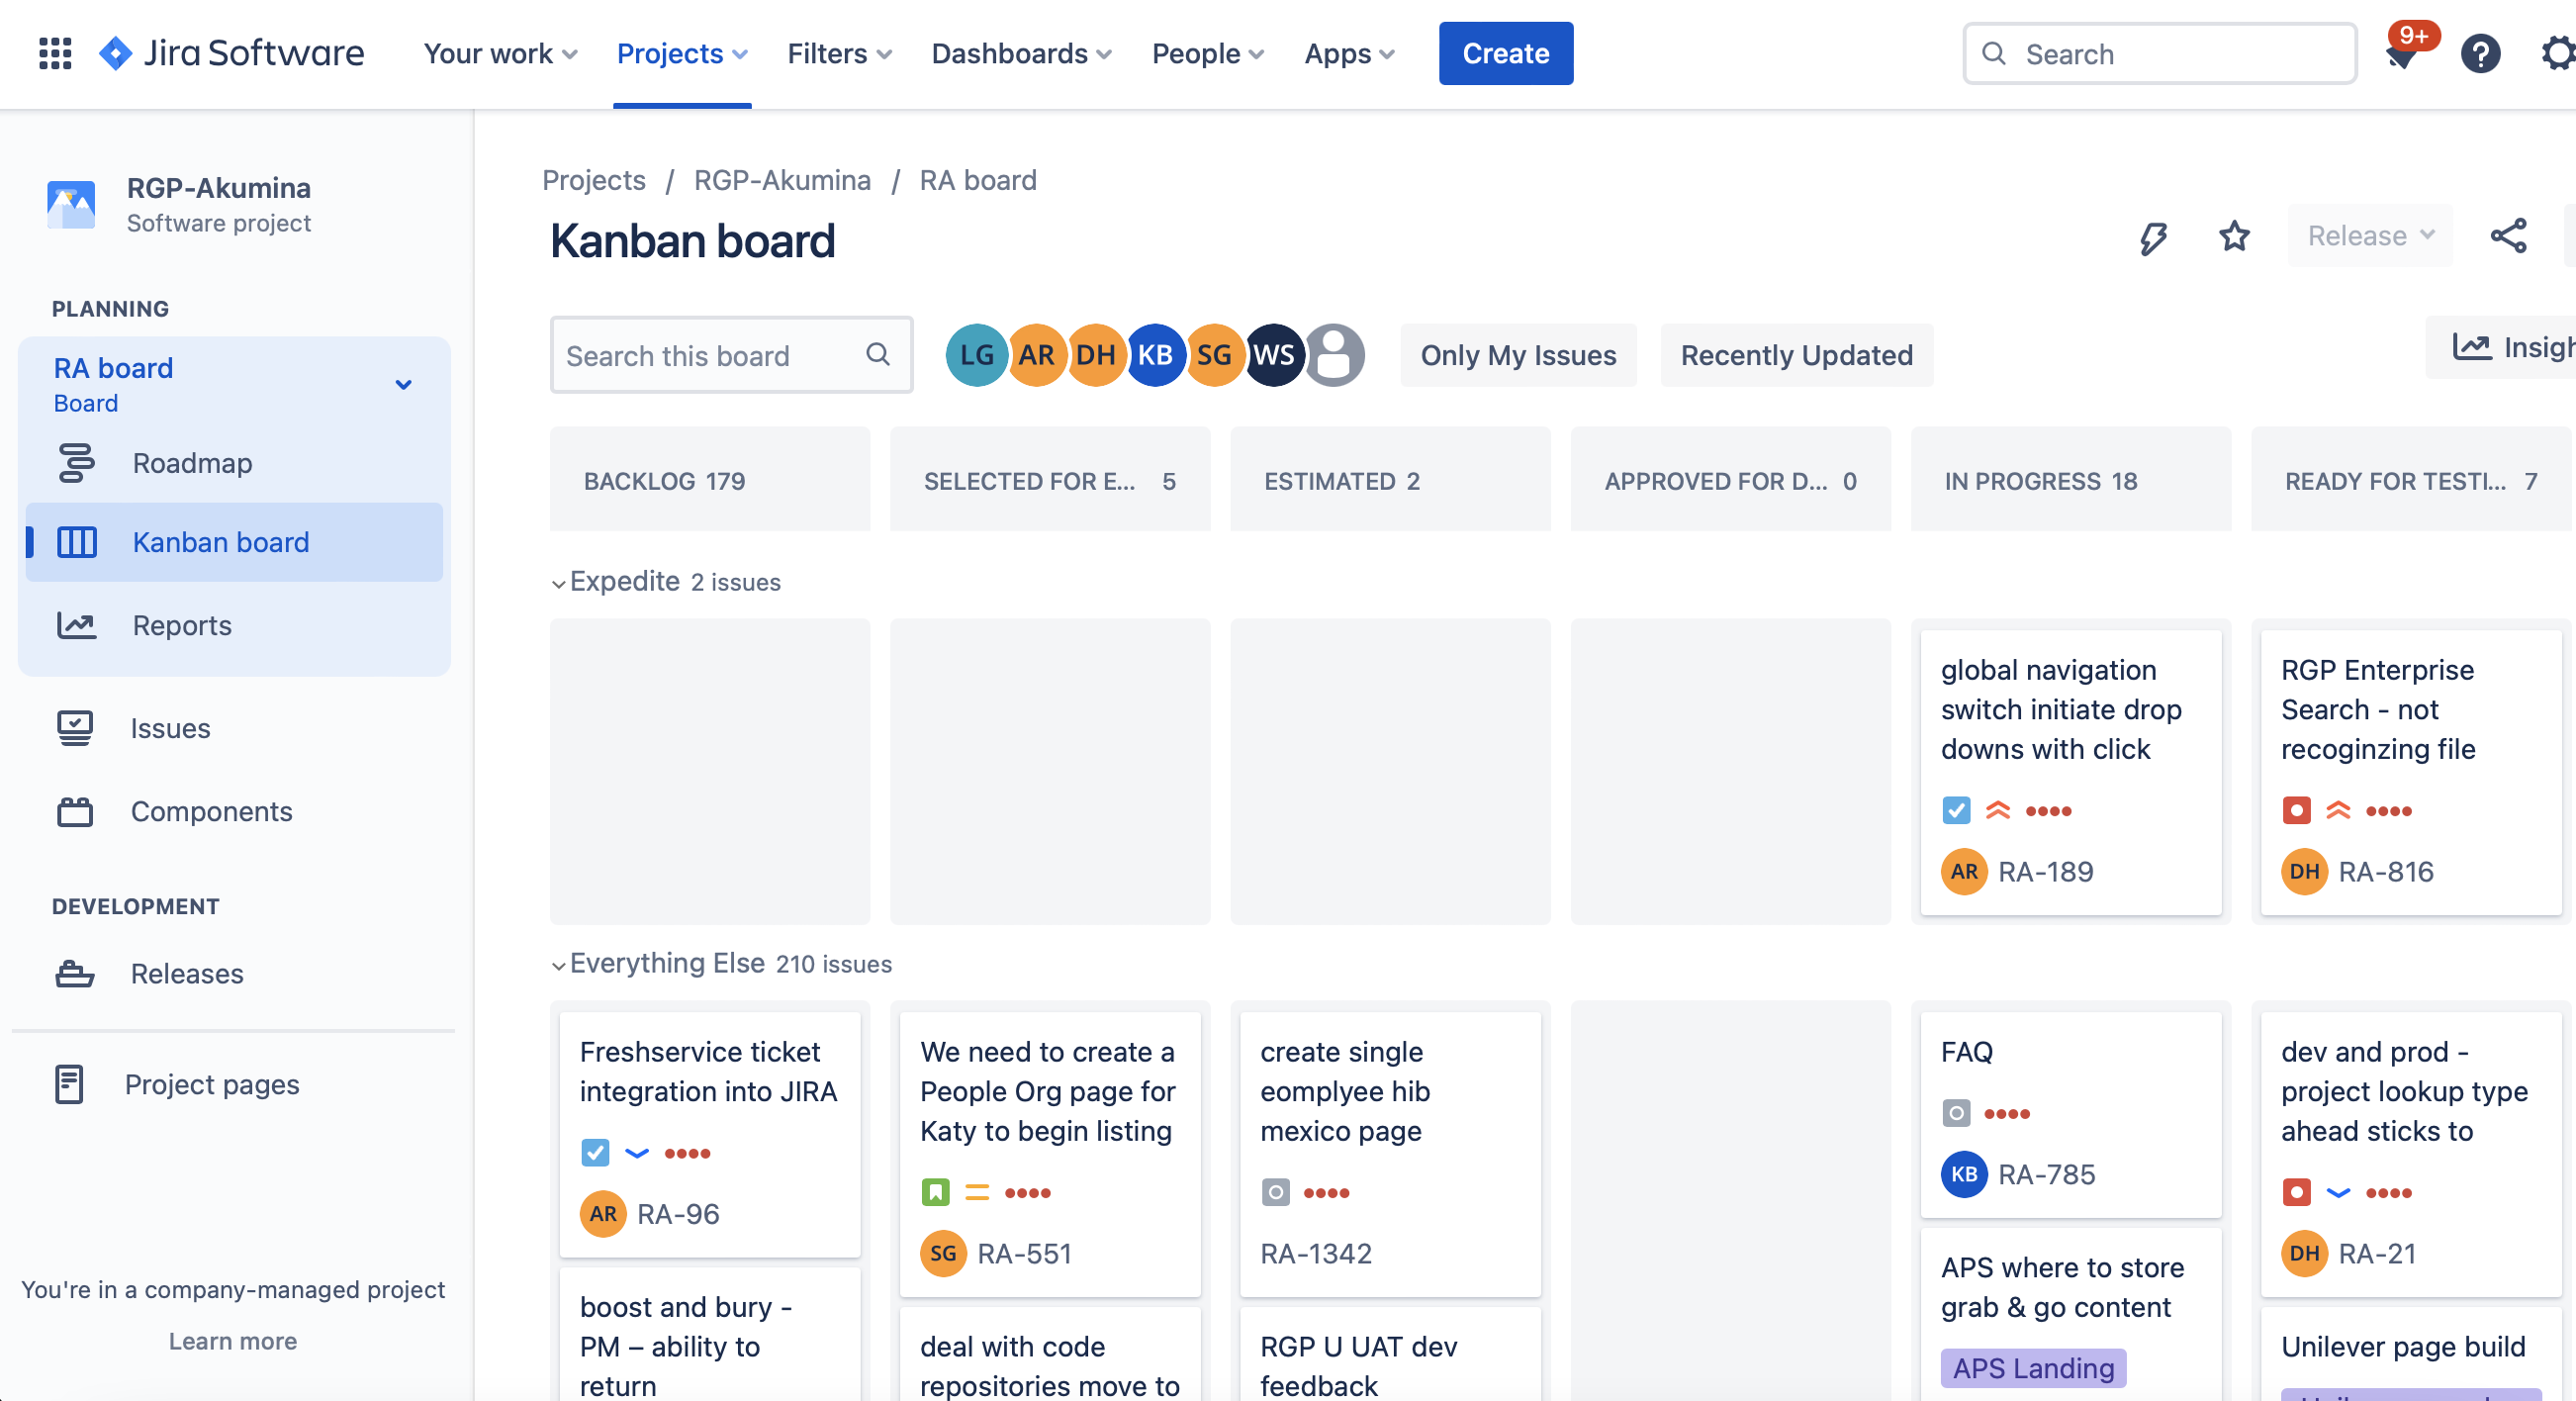Click the star/favorite icon for this board
This screenshot has height=1401, width=2576.
[x=2233, y=236]
